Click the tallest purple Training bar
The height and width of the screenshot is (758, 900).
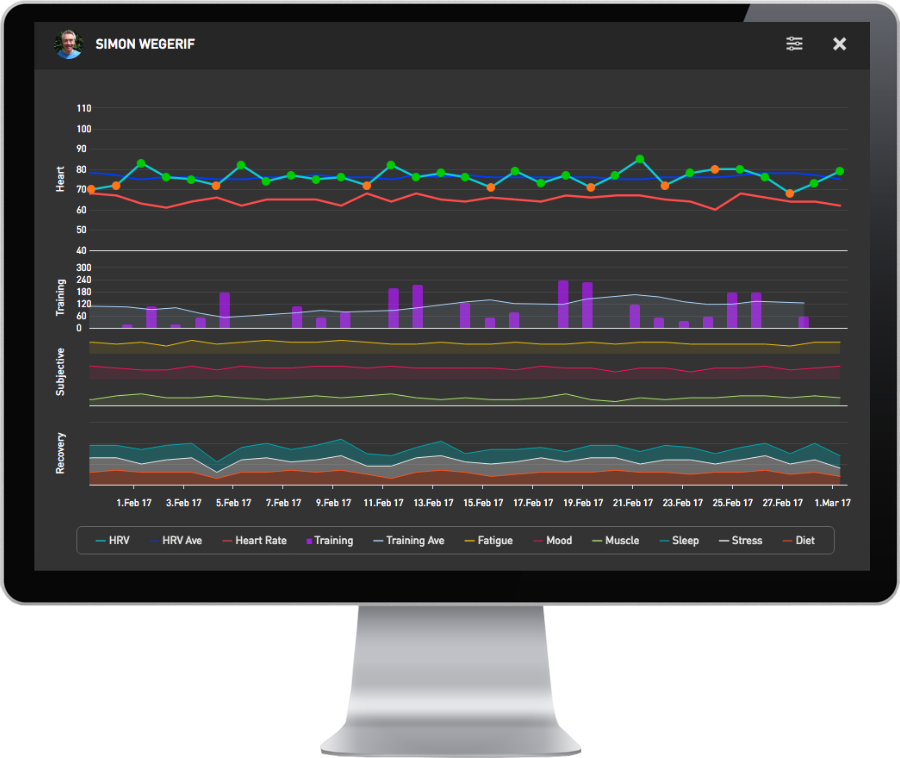click(x=563, y=305)
